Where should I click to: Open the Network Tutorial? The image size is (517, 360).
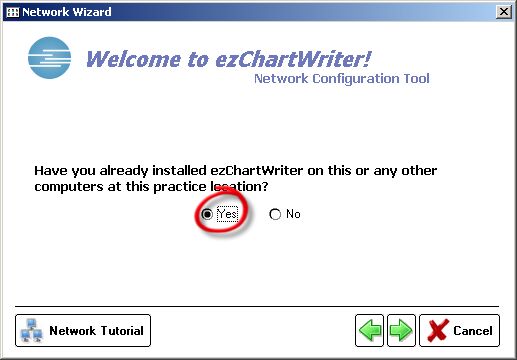(83, 330)
